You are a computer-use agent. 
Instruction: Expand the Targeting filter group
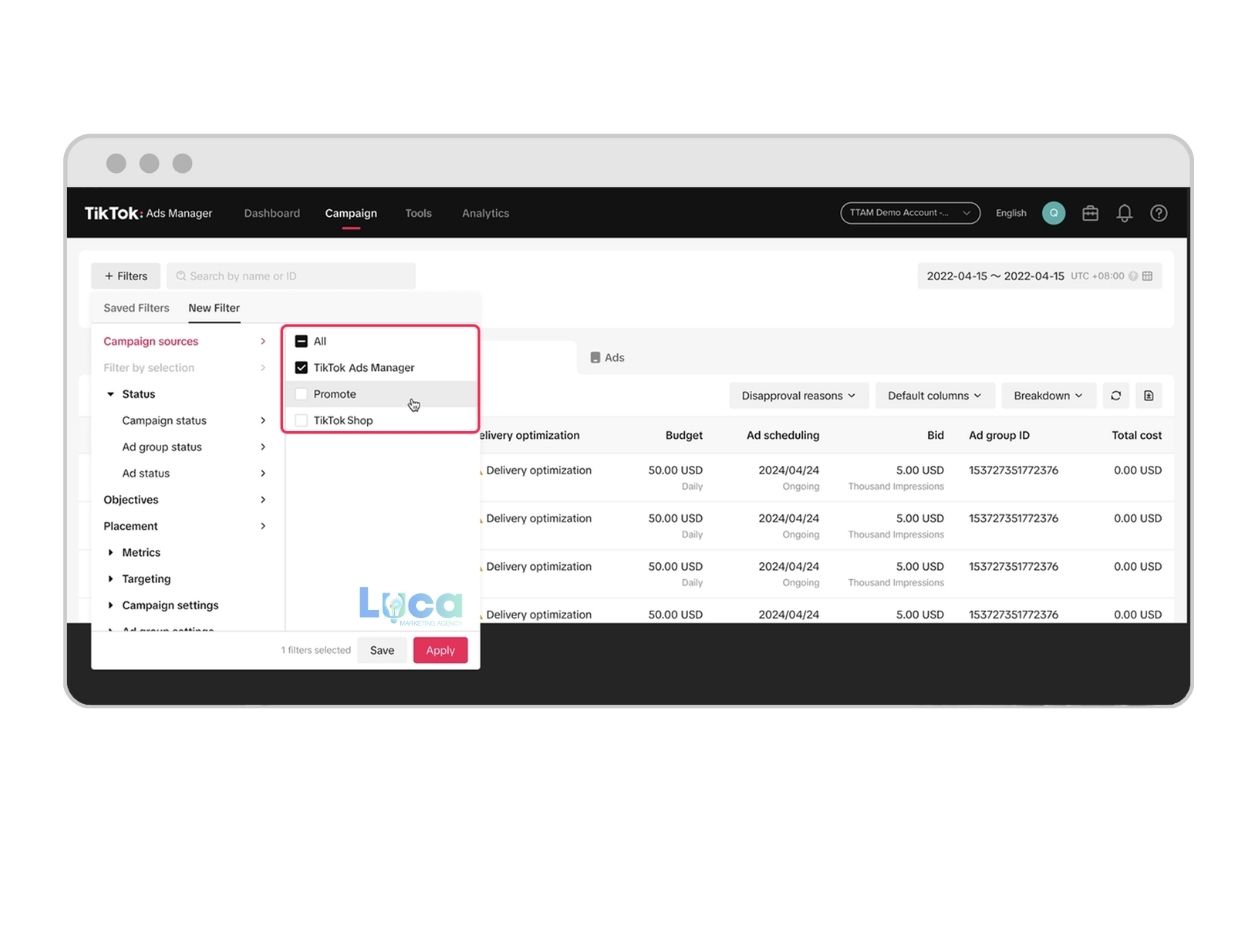click(x=111, y=579)
